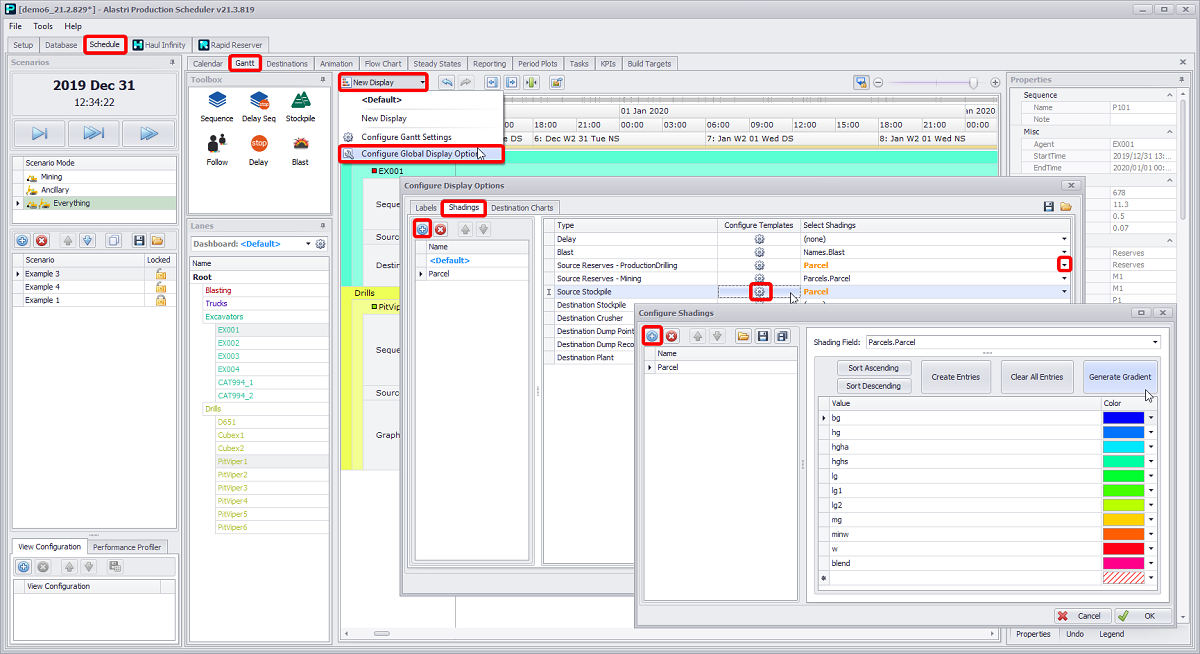
Task: Add new shading set in Configure Display Options
Action: tap(422, 229)
